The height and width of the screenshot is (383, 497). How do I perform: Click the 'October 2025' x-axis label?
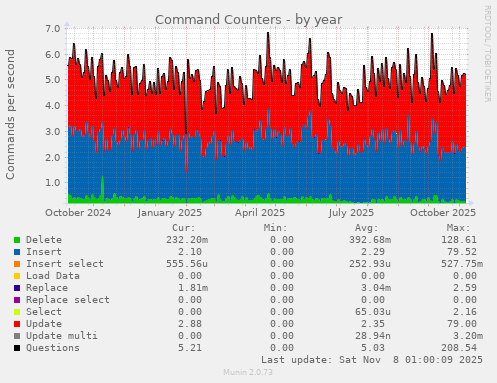click(443, 213)
